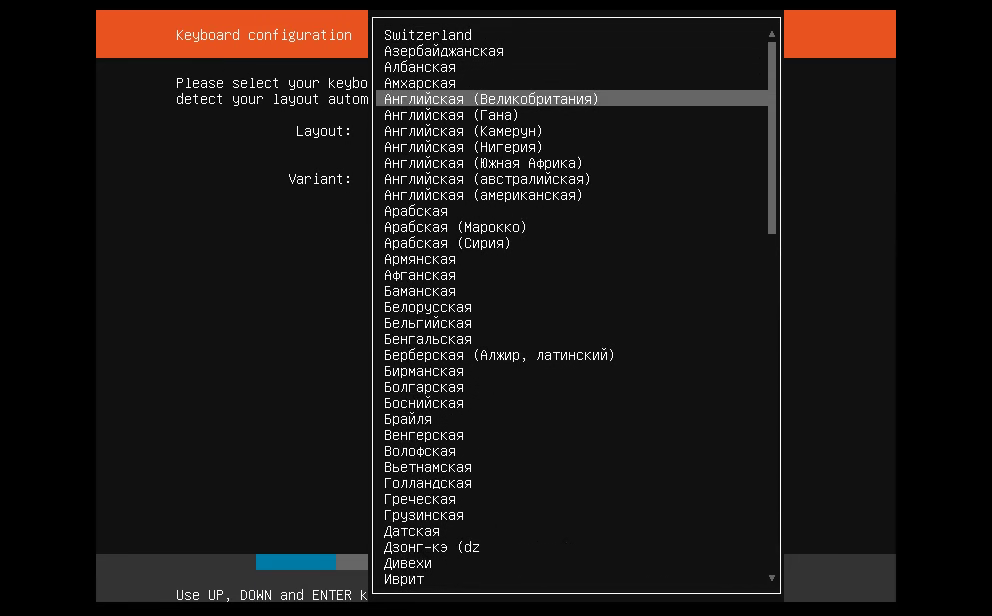992x616 pixels.
Task: Pick Белорусская from the dropdown list
Action: click(428, 307)
